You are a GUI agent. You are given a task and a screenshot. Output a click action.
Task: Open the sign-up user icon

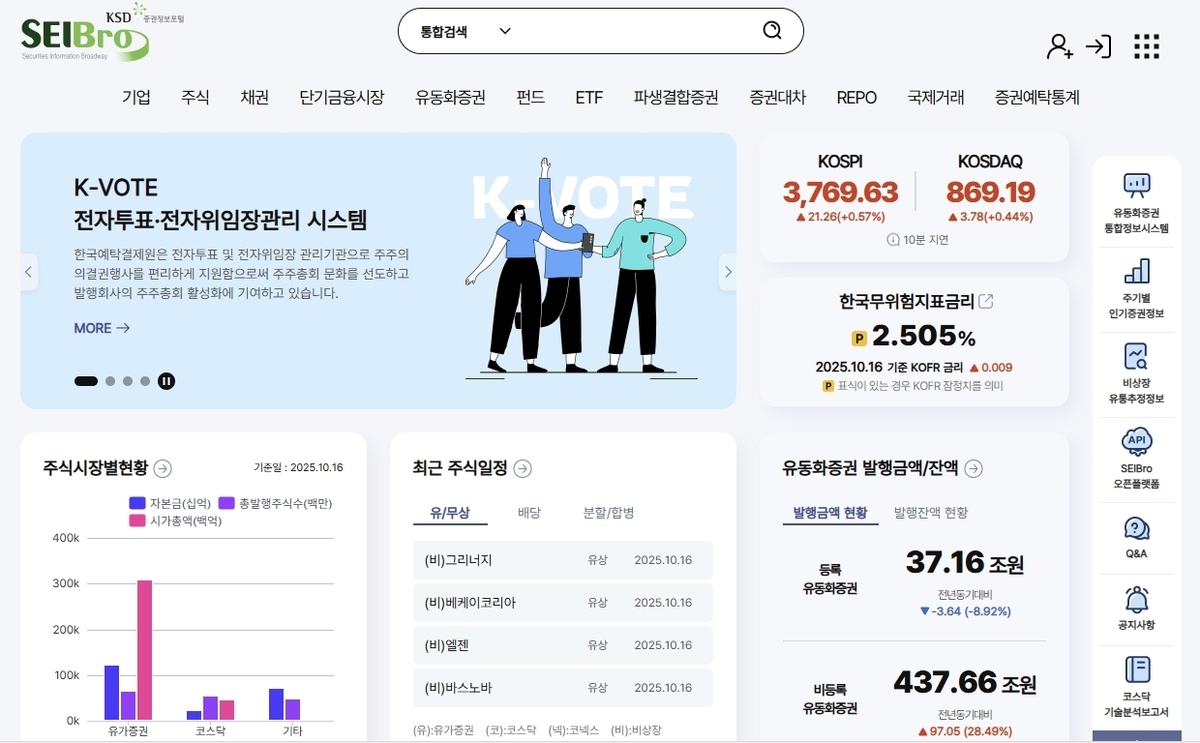[1059, 46]
